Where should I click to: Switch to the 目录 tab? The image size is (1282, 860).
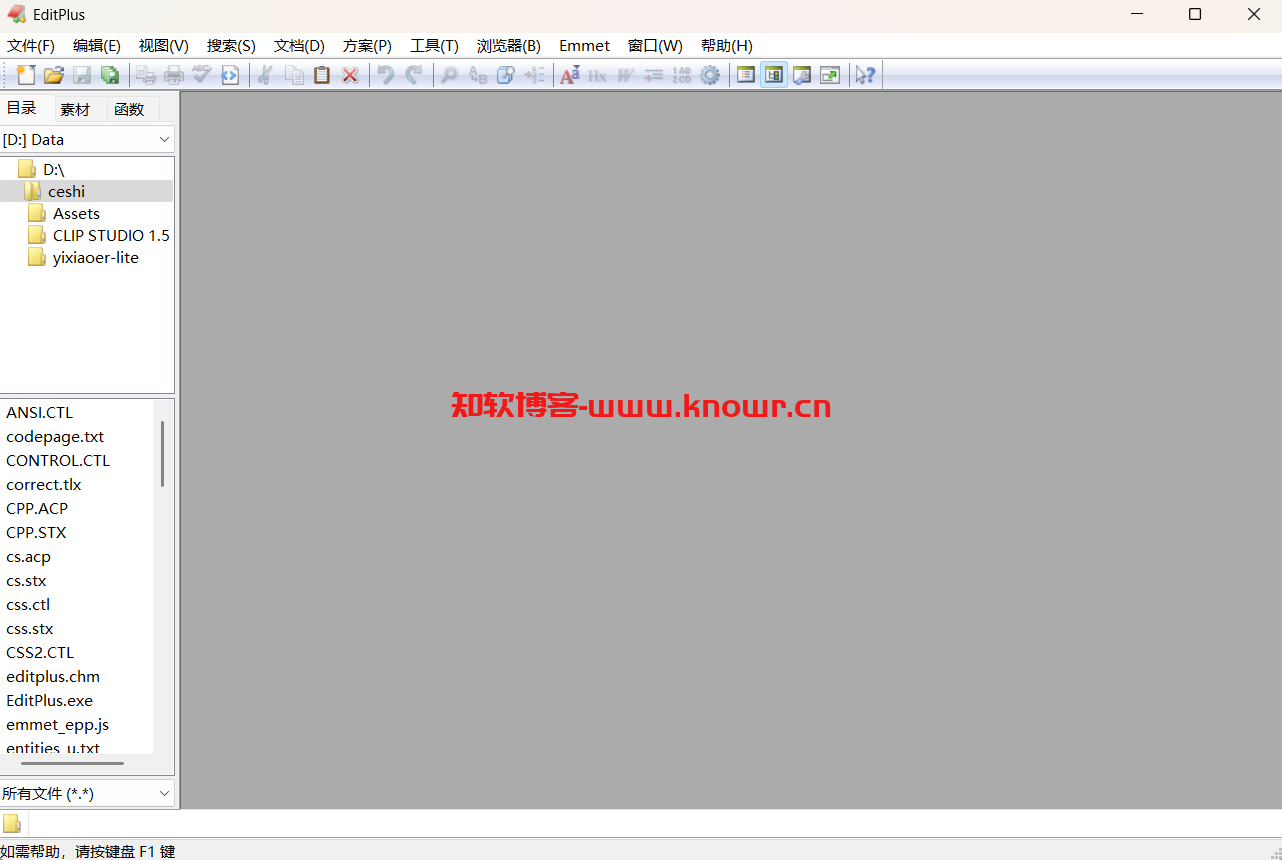coord(22,108)
